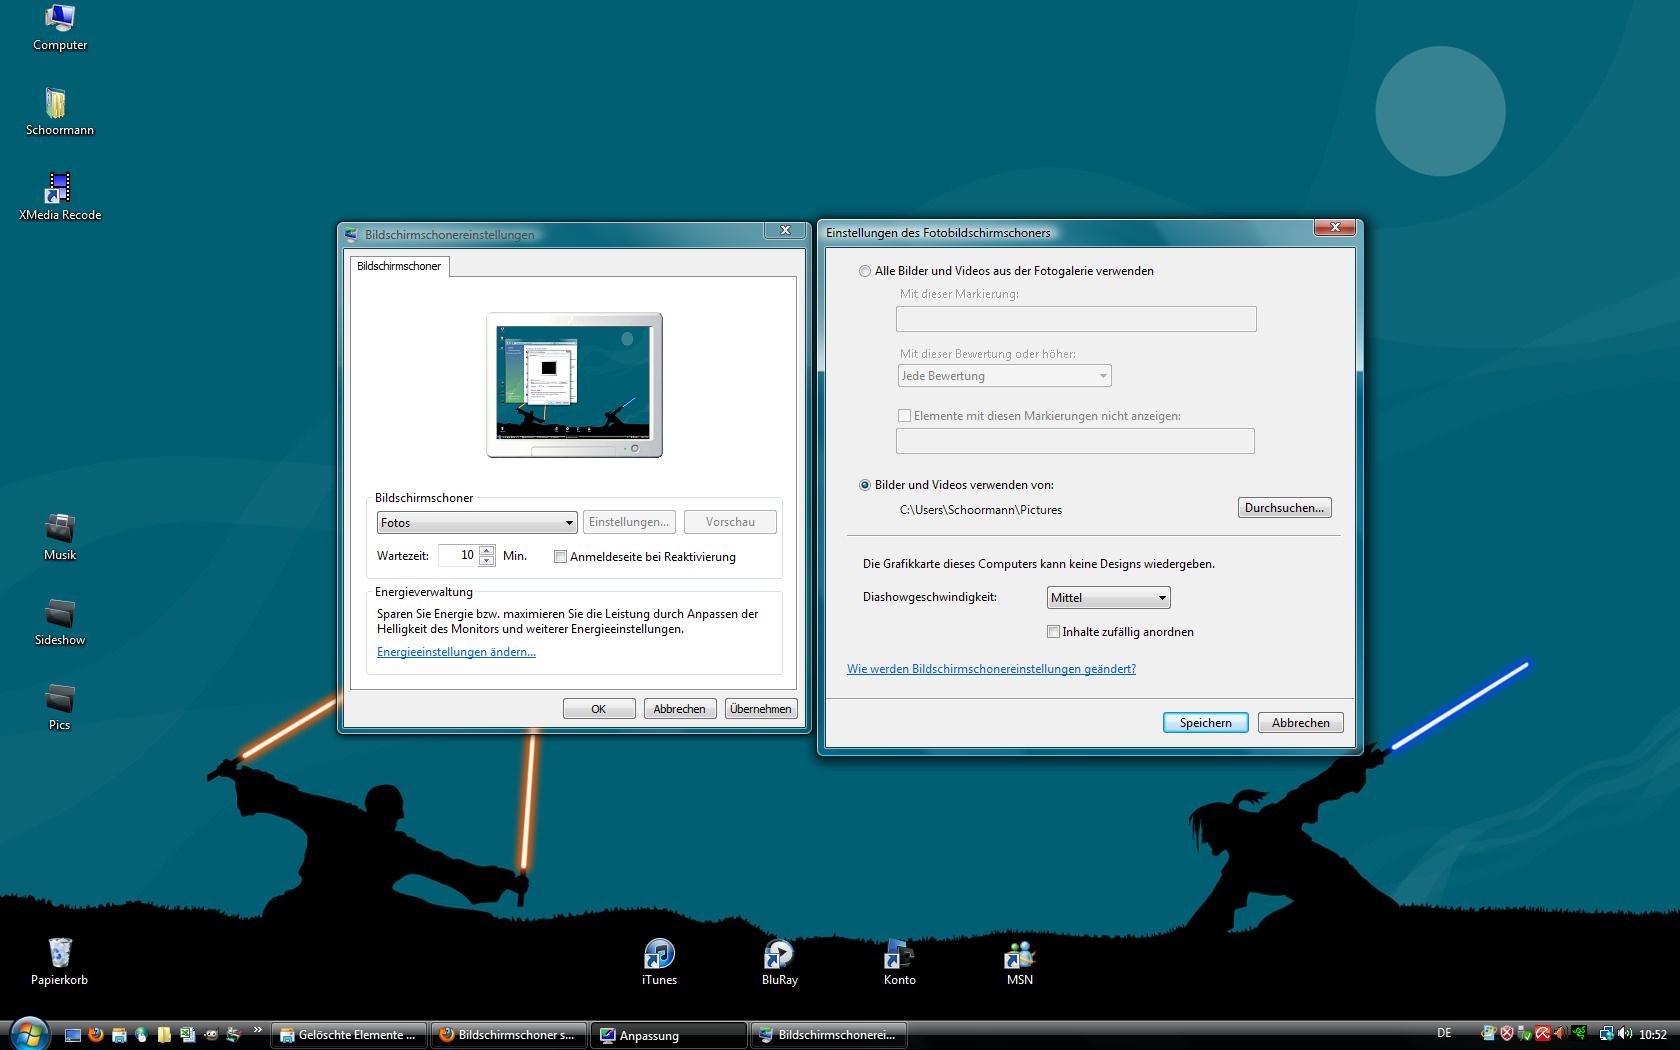The image size is (1680, 1050).
Task: Switch to Anpassung taskbar window
Action: coord(669,1035)
